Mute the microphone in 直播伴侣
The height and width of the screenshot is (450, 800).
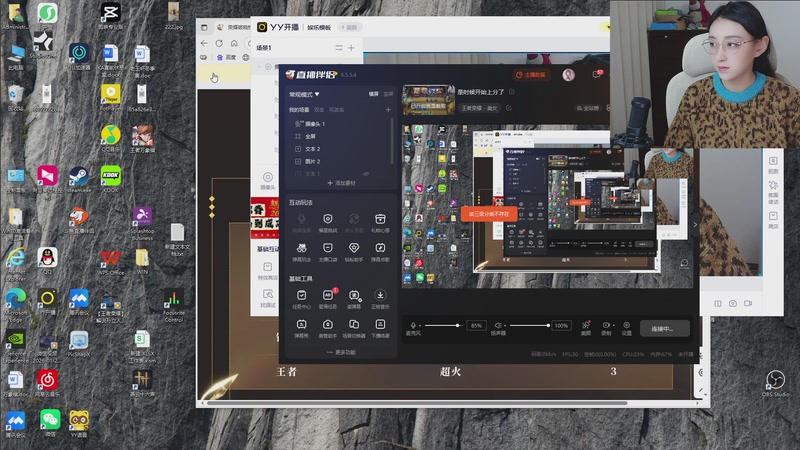point(413,325)
